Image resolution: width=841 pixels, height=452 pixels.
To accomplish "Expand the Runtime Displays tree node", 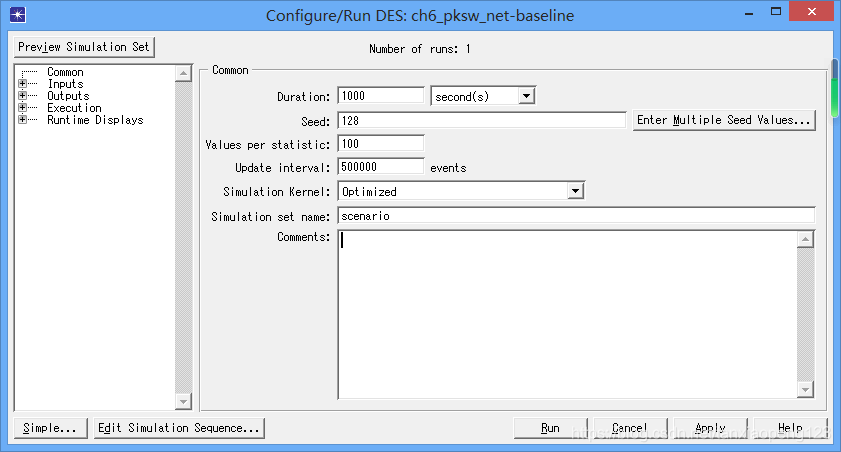I will pyautogui.click(x=23, y=120).
